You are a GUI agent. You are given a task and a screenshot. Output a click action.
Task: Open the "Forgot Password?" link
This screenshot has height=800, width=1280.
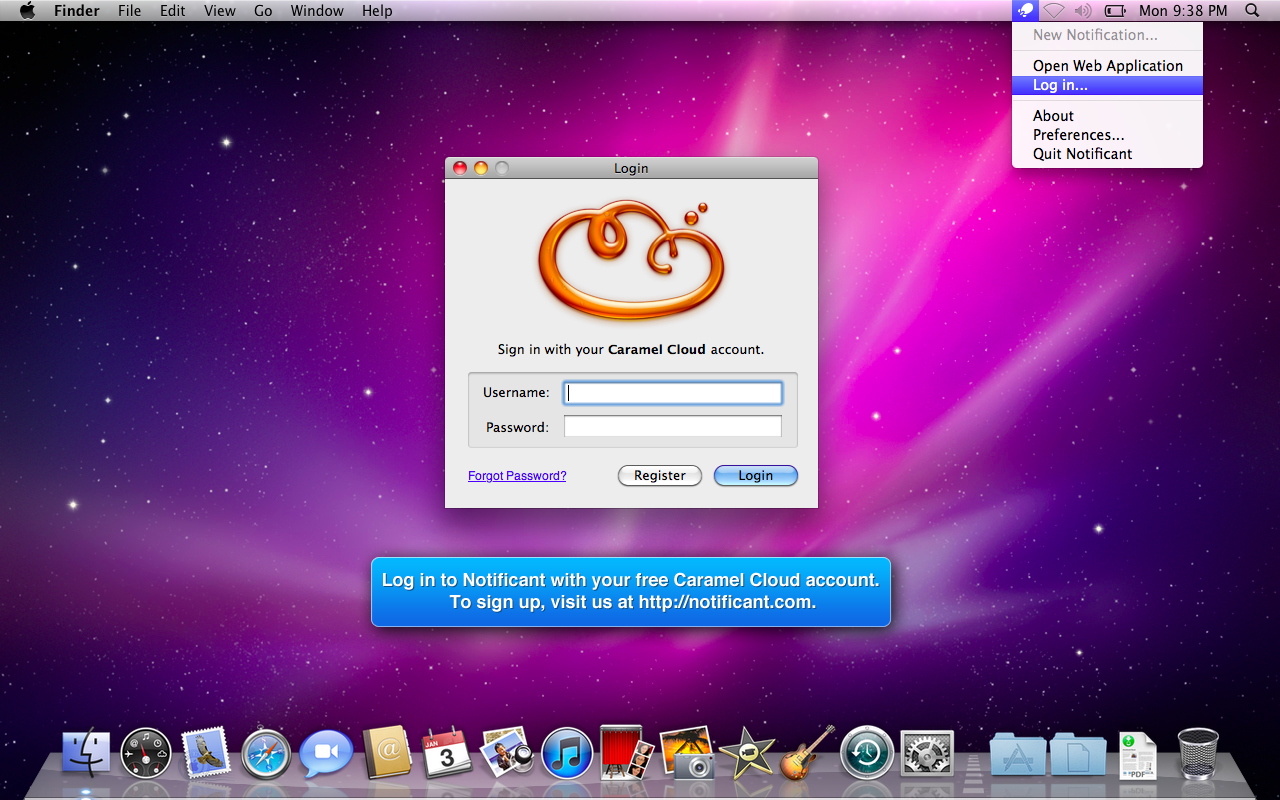[517, 475]
